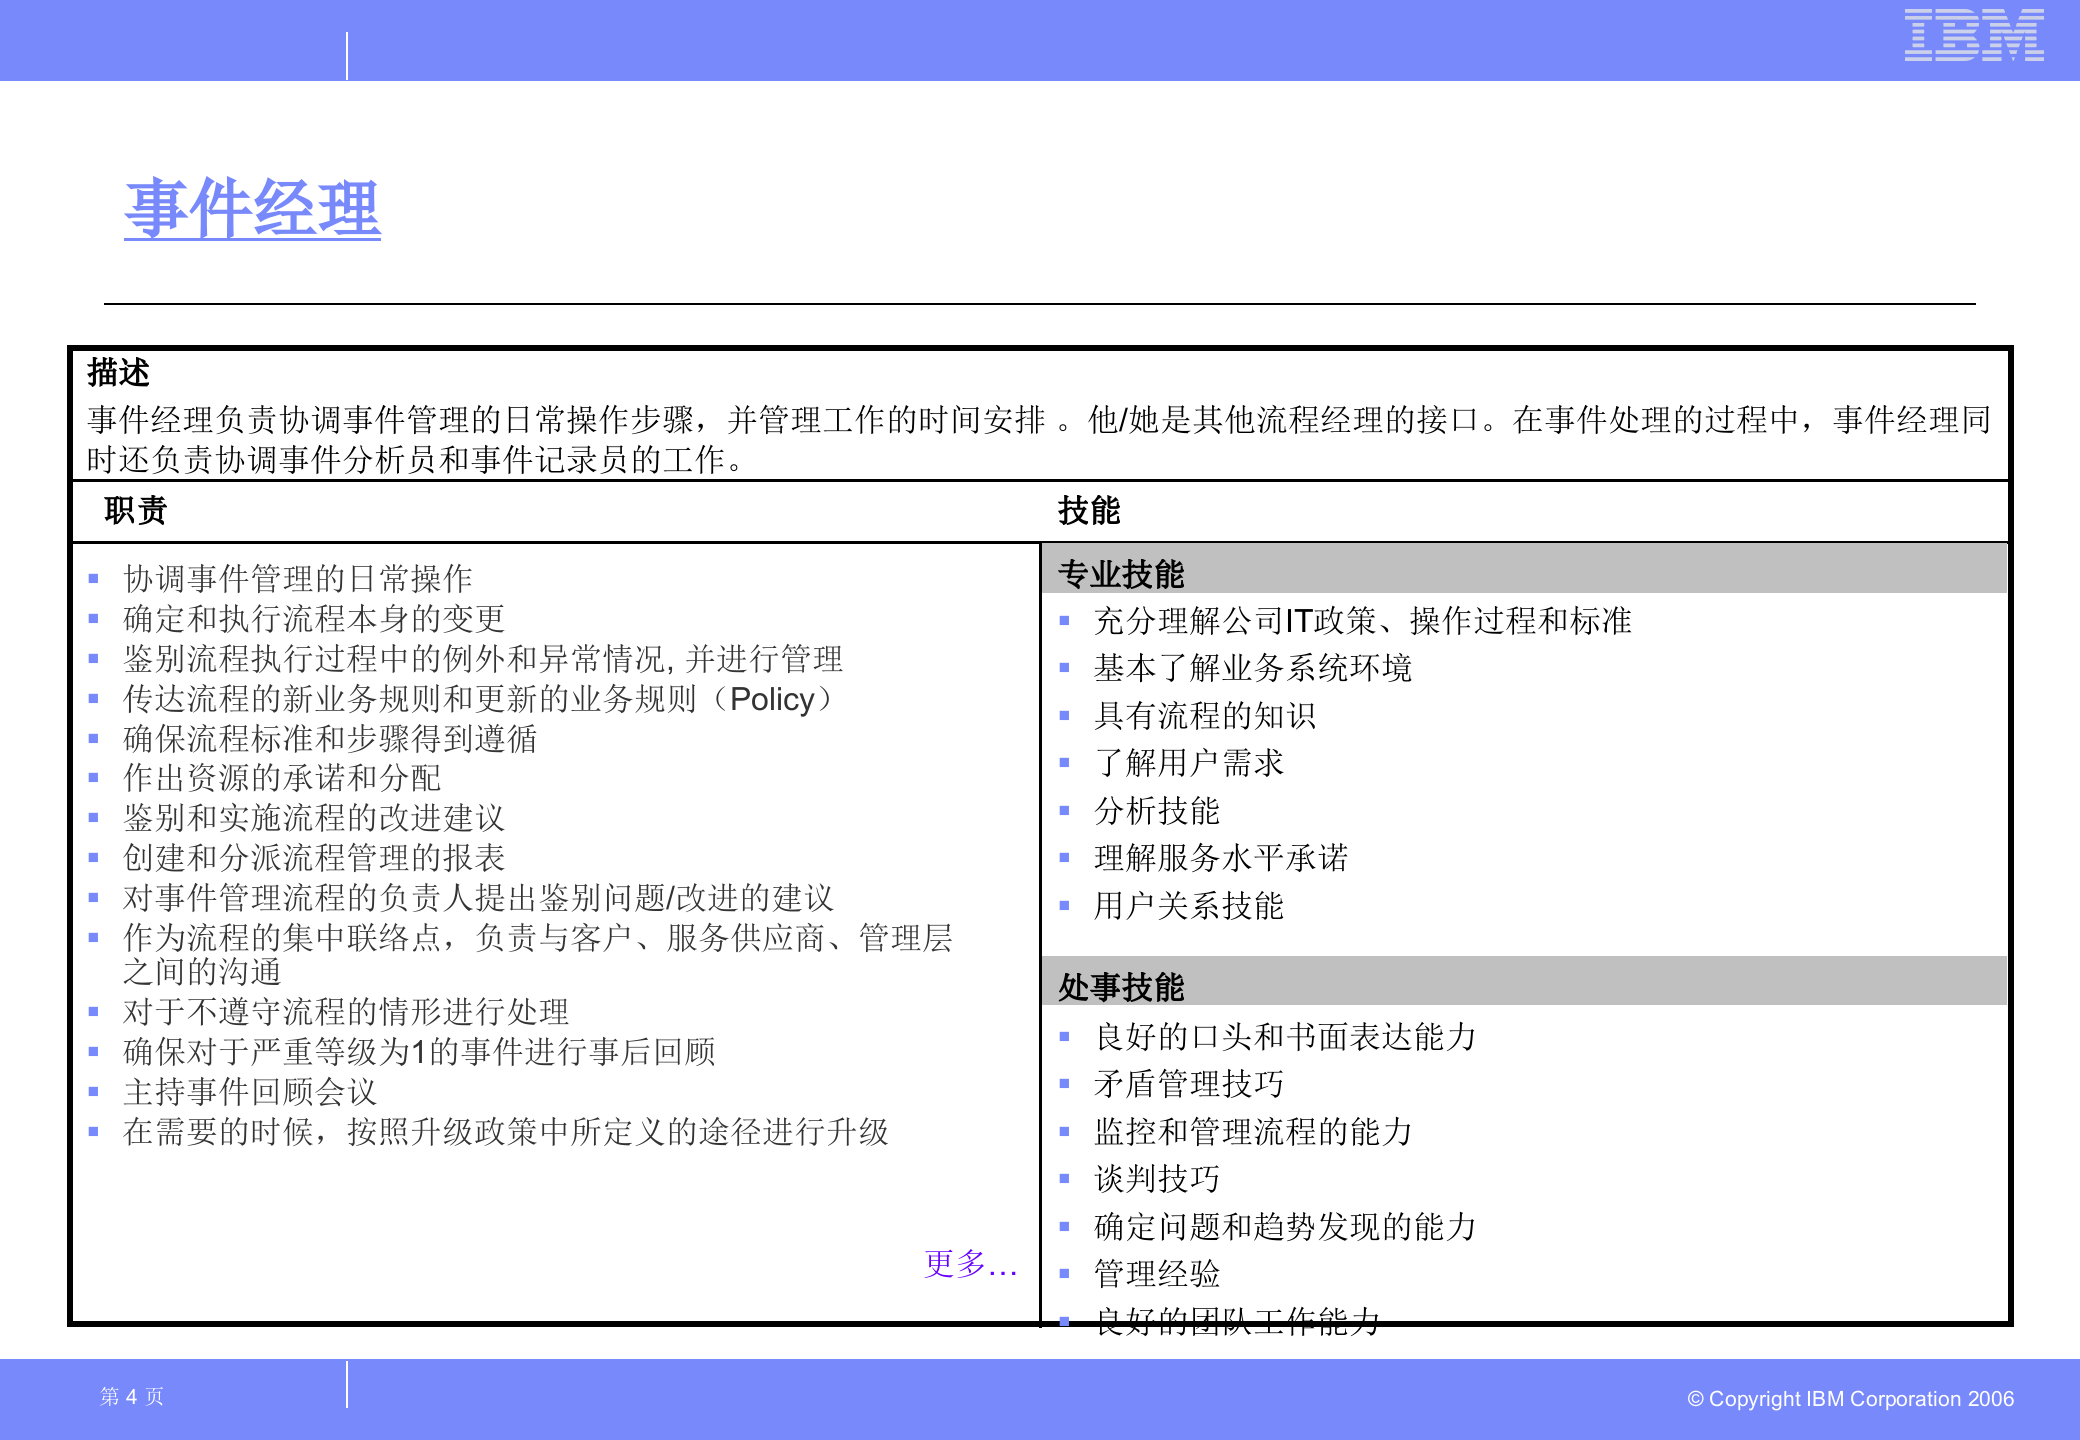Click the bullet icon next to 充分理解公司IT政策
Image resolution: width=2080 pixels, height=1440 pixels.
coord(1063,621)
